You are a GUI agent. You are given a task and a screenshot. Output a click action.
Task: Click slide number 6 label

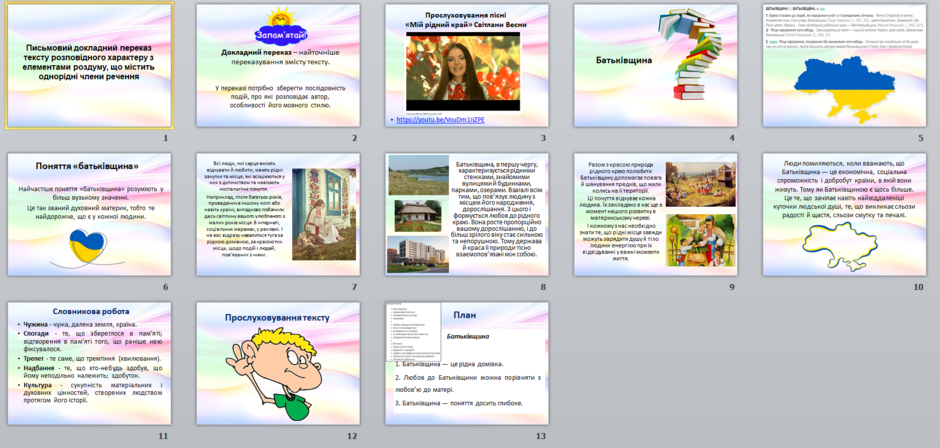(x=165, y=287)
